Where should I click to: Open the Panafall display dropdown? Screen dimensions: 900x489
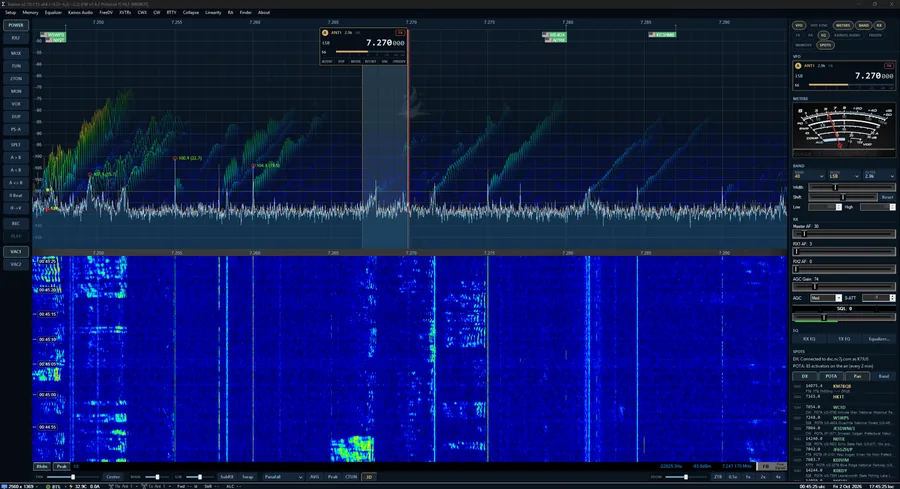coord(283,477)
